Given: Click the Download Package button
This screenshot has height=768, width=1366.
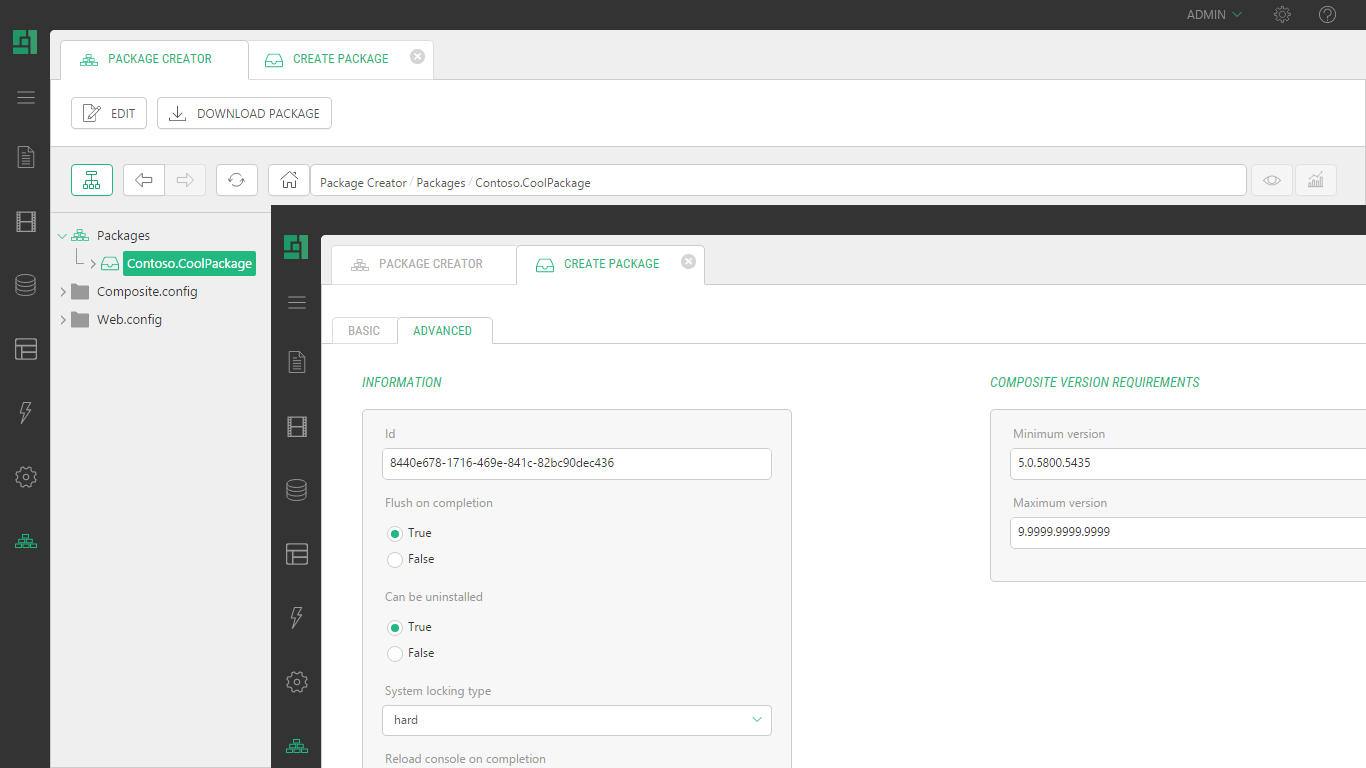Looking at the screenshot, I should click(x=245, y=114).
